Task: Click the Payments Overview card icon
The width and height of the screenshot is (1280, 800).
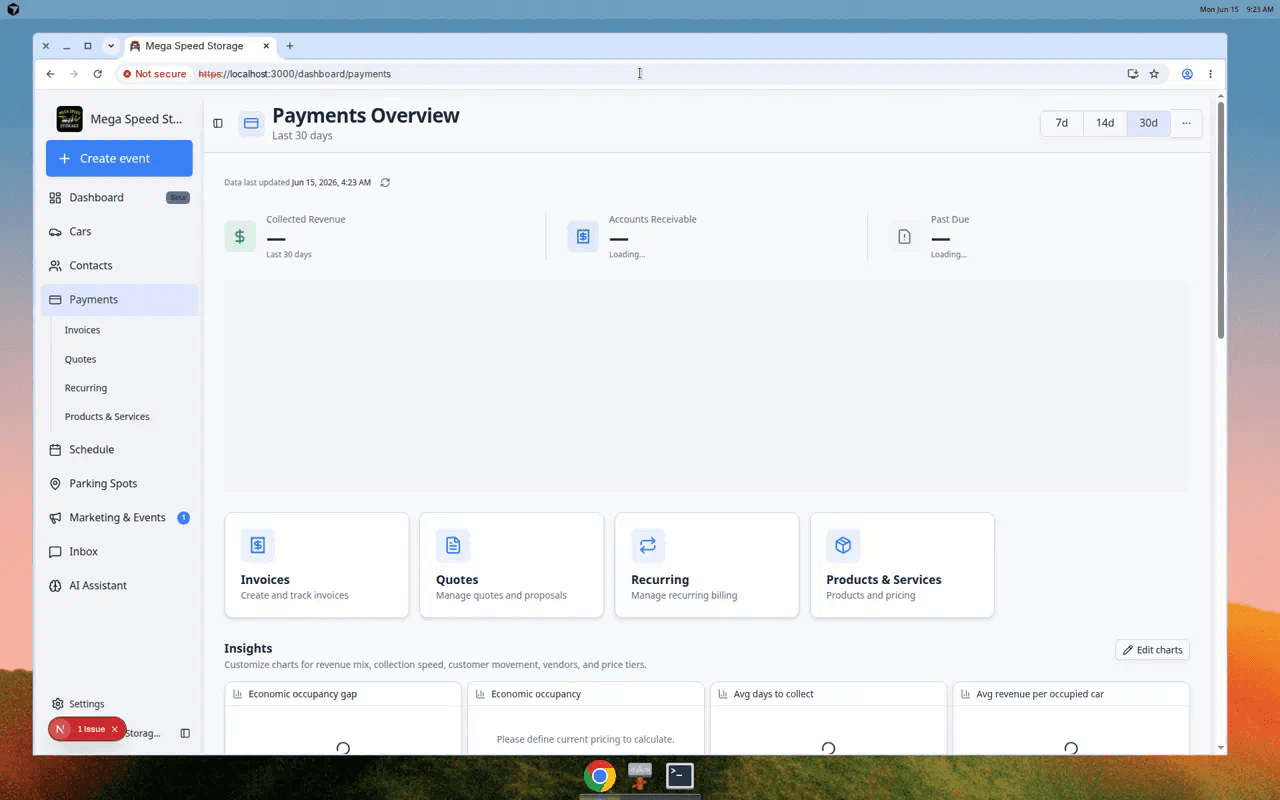Action: pos(251,123)
